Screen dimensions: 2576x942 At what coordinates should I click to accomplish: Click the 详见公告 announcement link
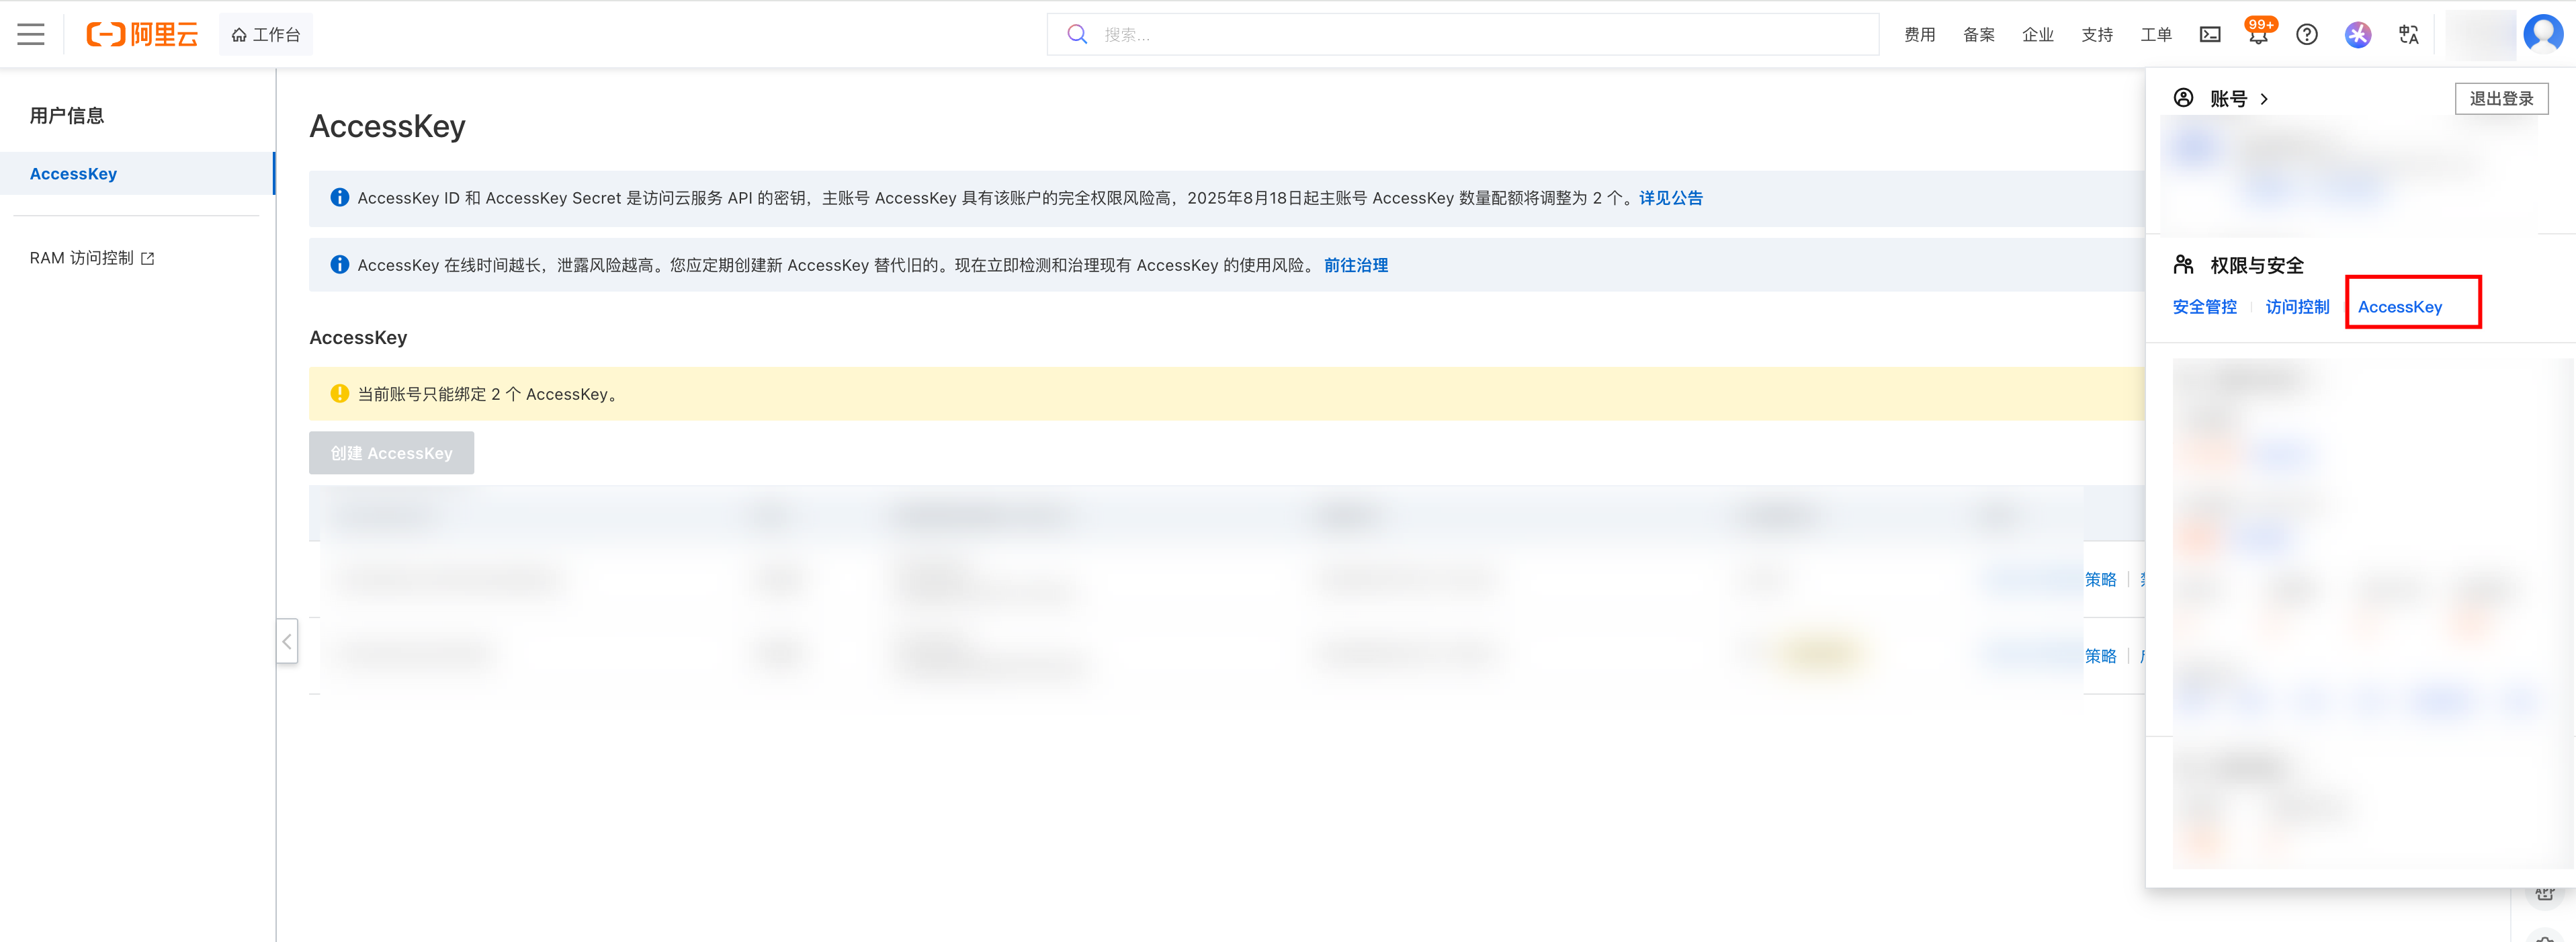[1670, 198]
